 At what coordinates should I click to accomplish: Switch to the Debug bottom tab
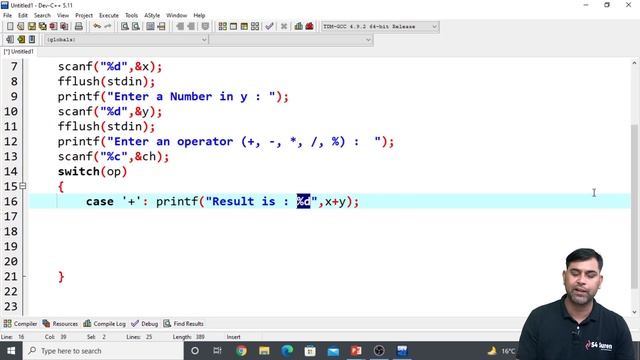pos(145,324)
